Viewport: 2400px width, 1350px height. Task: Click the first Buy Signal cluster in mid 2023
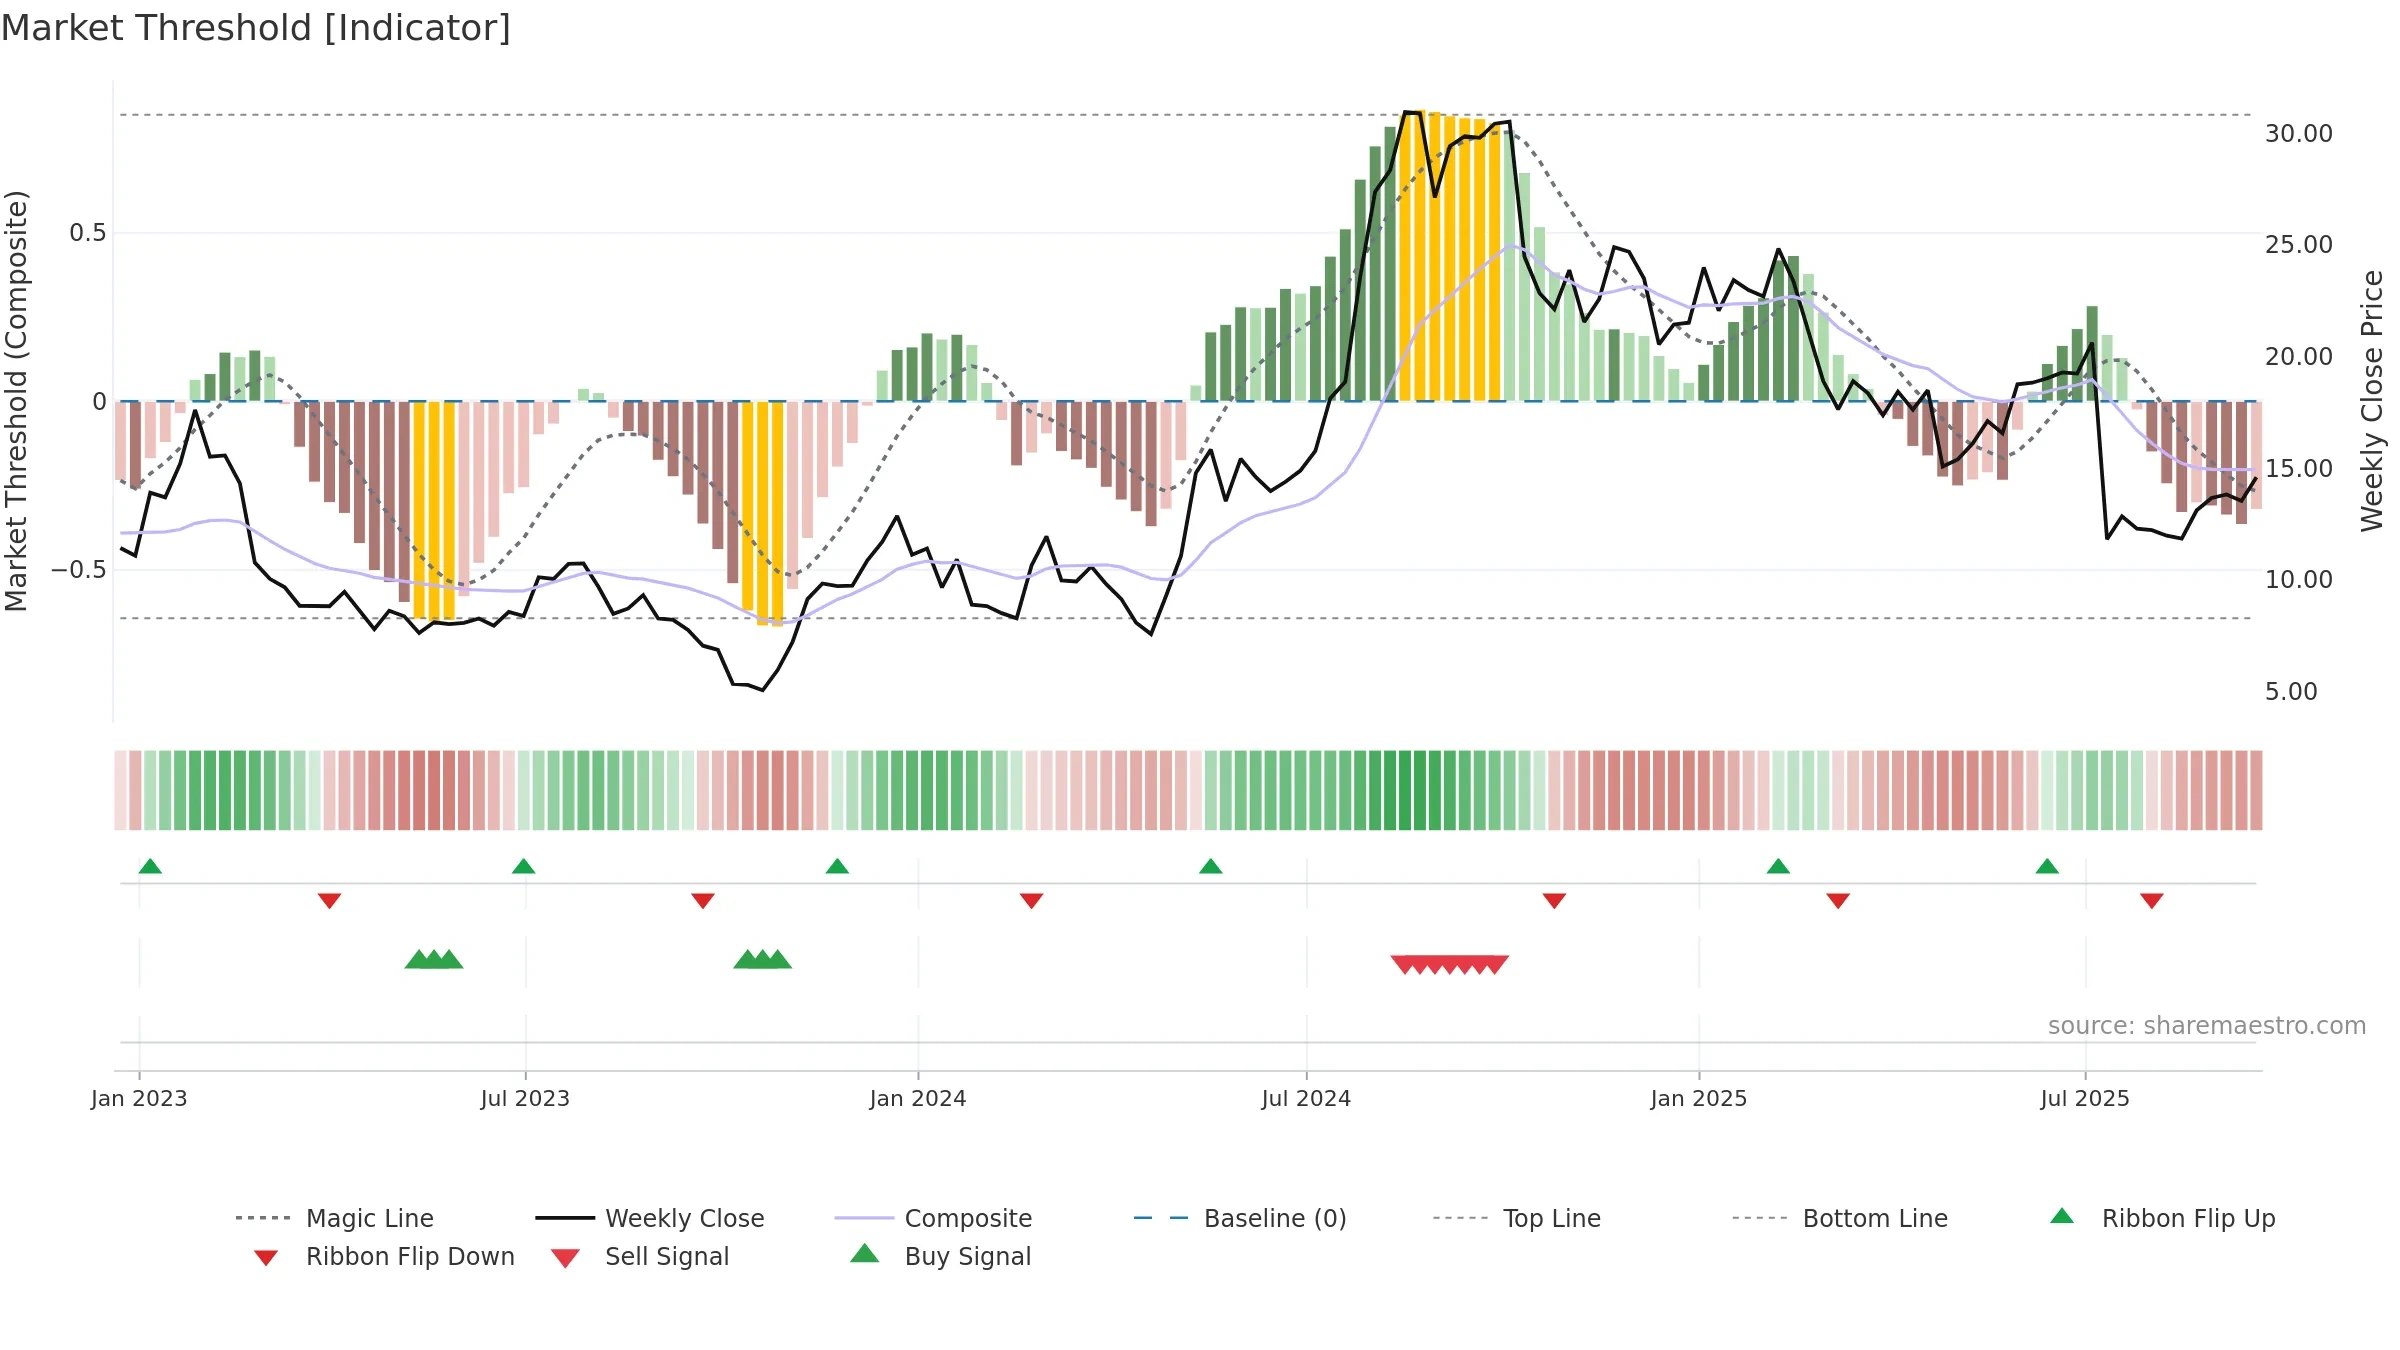pyautogui.click(x=434, y=959)
